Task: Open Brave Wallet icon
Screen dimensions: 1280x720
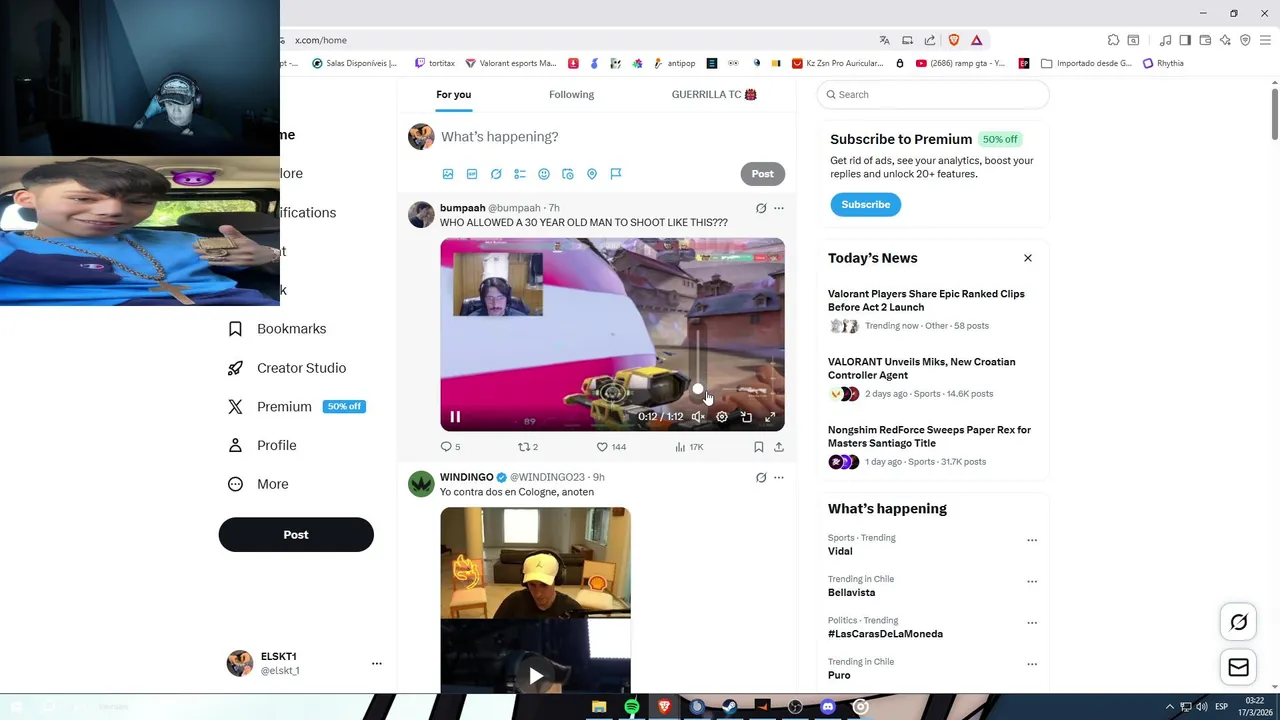Action: (1205, 40)
